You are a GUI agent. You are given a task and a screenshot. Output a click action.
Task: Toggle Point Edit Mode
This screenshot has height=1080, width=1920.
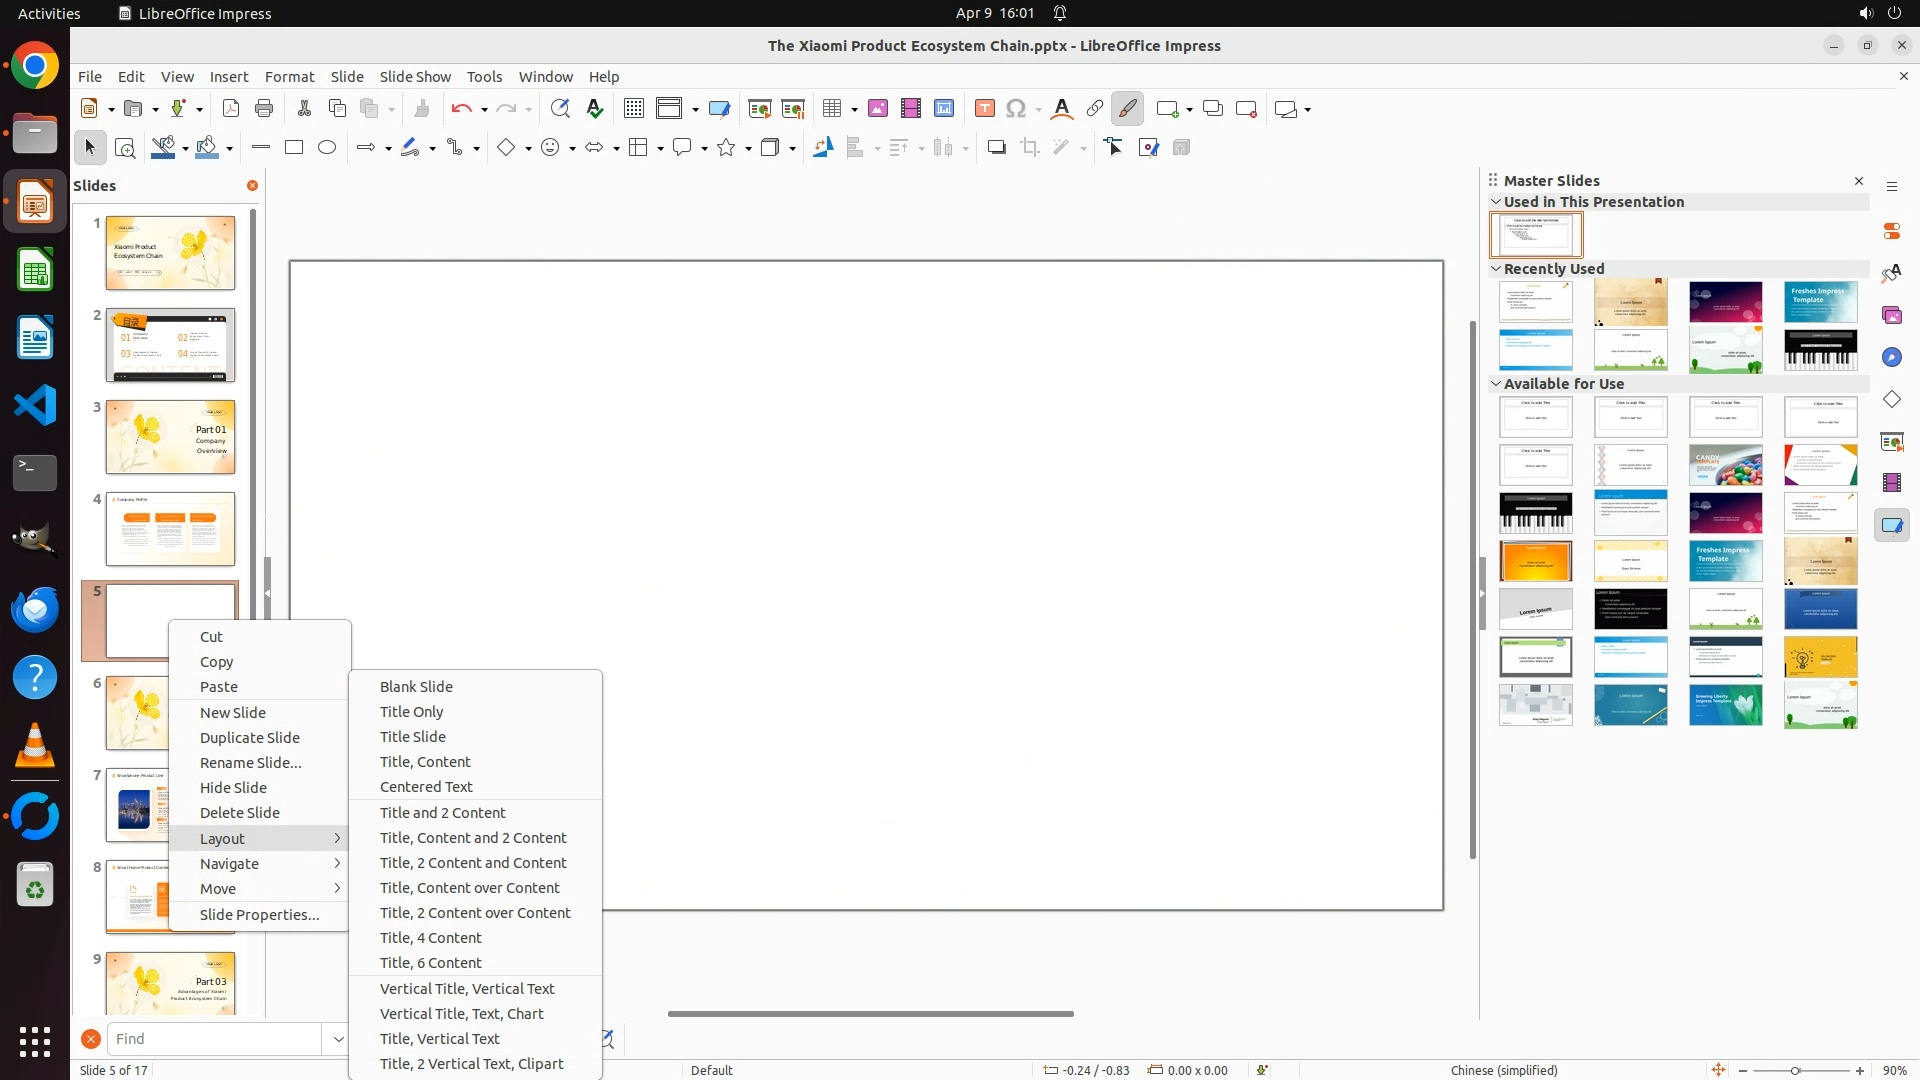[1114, 148]
